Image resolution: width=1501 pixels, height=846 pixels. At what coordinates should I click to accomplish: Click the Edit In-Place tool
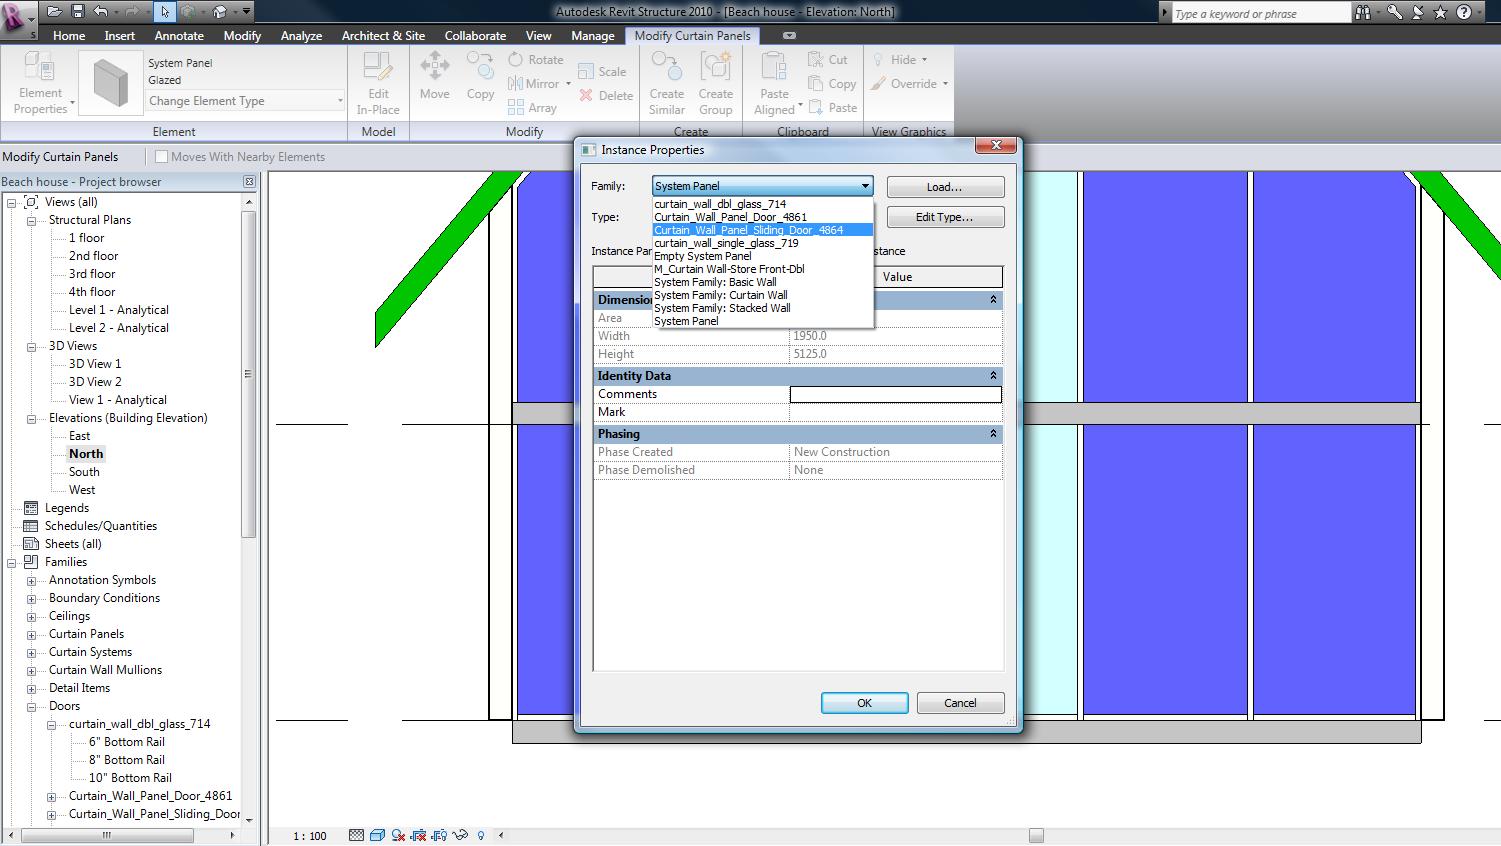pos(378,83)
